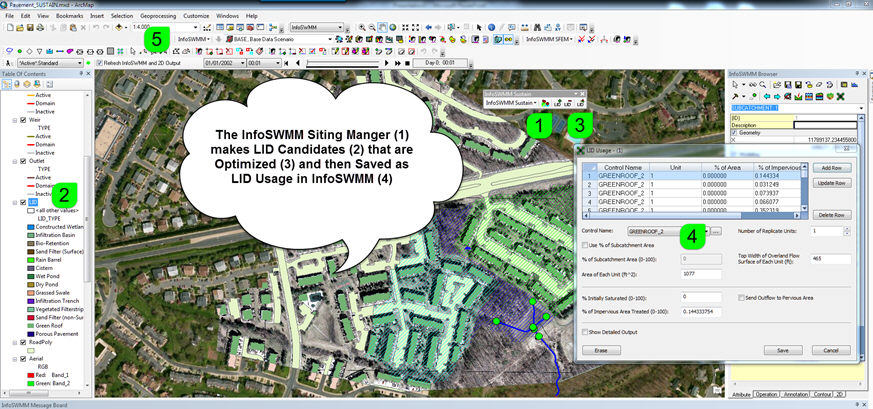Select the Identify tool
Screen dimensions: 873x409
click(491, 27)
